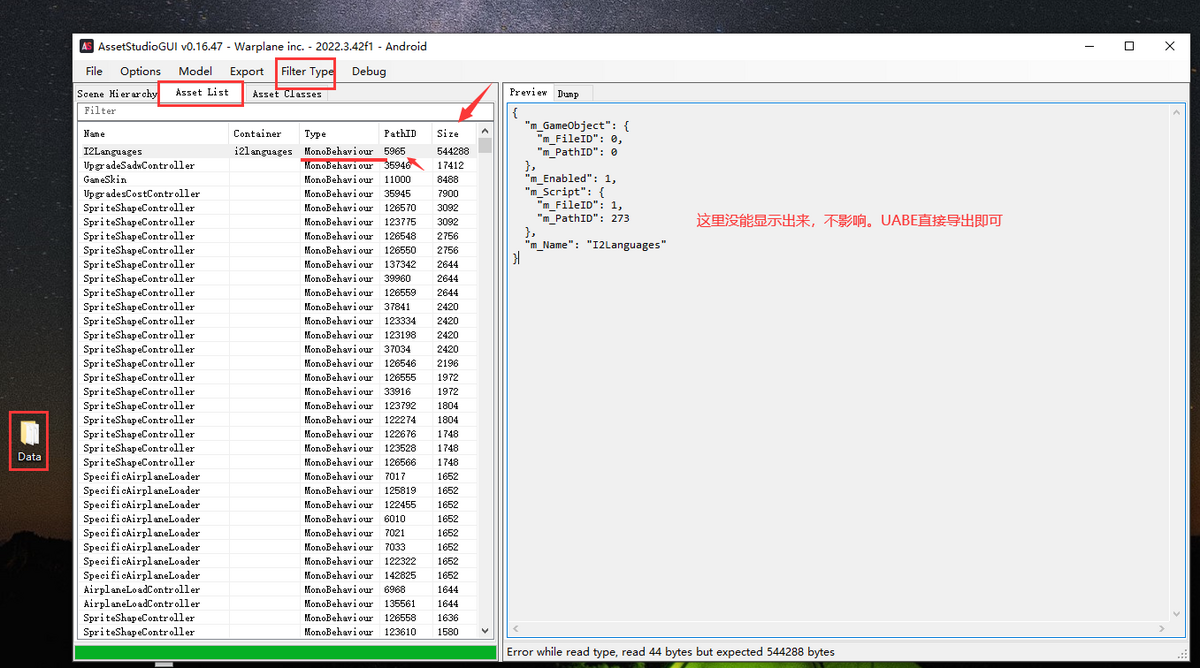Screen dimensions: 1200x668
Task: Select SpecificAirplaneLoader row with PathID 7033
Action: click(x=278, y=547)
